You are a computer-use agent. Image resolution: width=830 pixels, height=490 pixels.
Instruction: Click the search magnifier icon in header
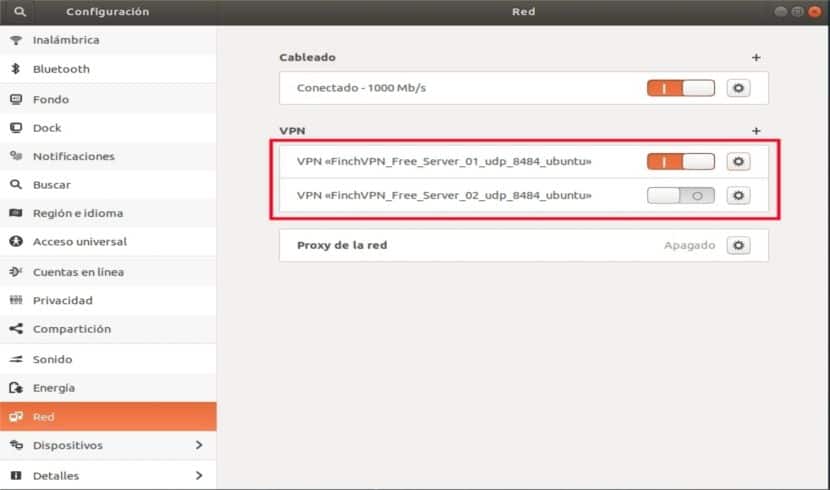pyautogui.click(x=20, y=11)
